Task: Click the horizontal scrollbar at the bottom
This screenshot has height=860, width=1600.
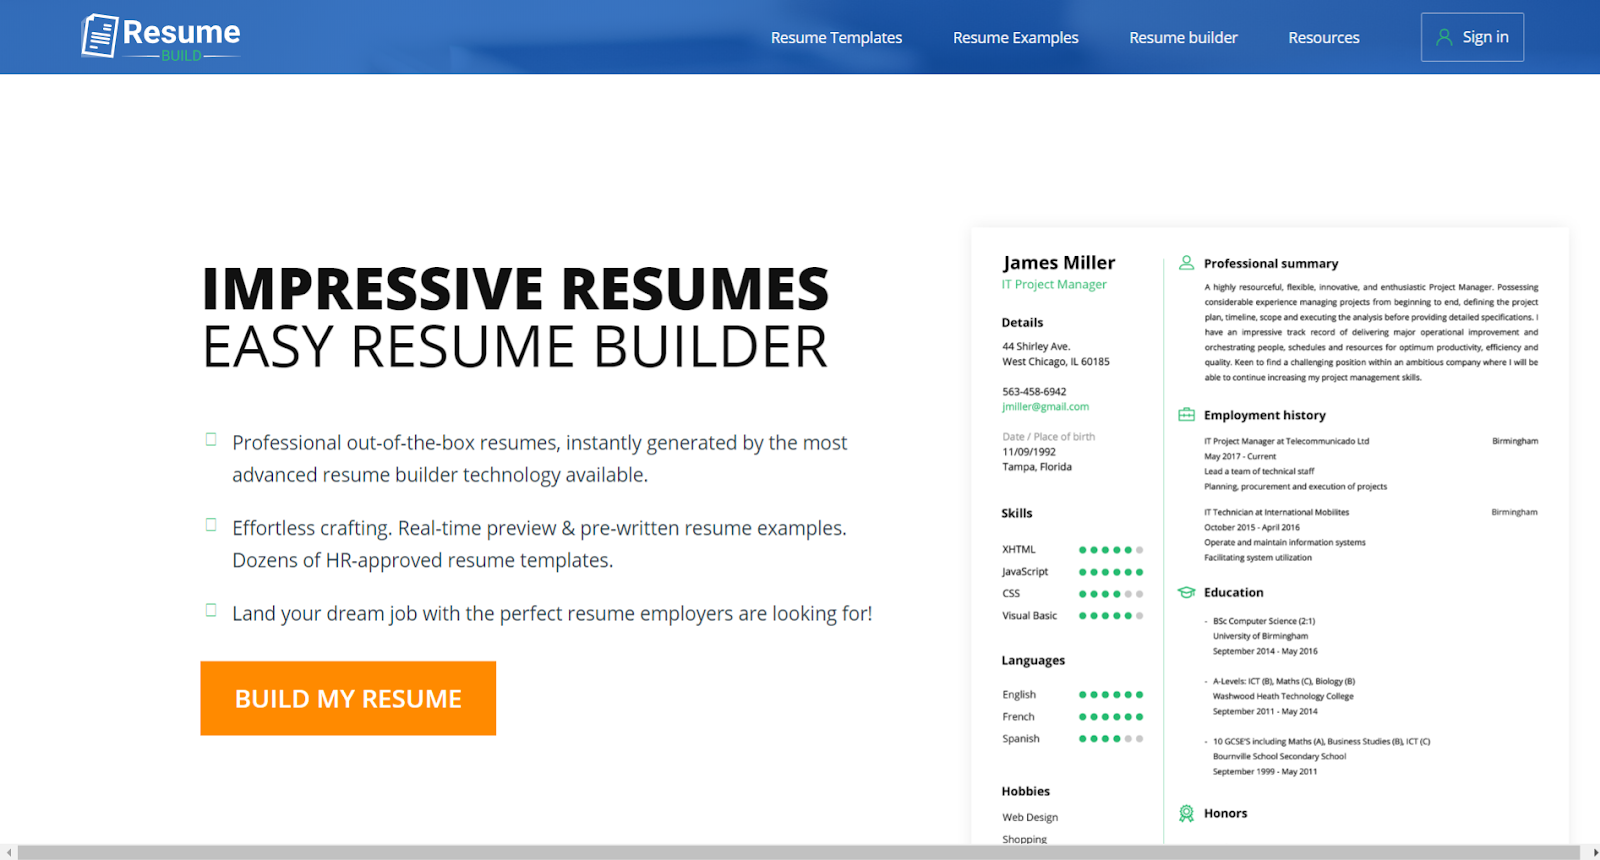Action: pos(800,852)
